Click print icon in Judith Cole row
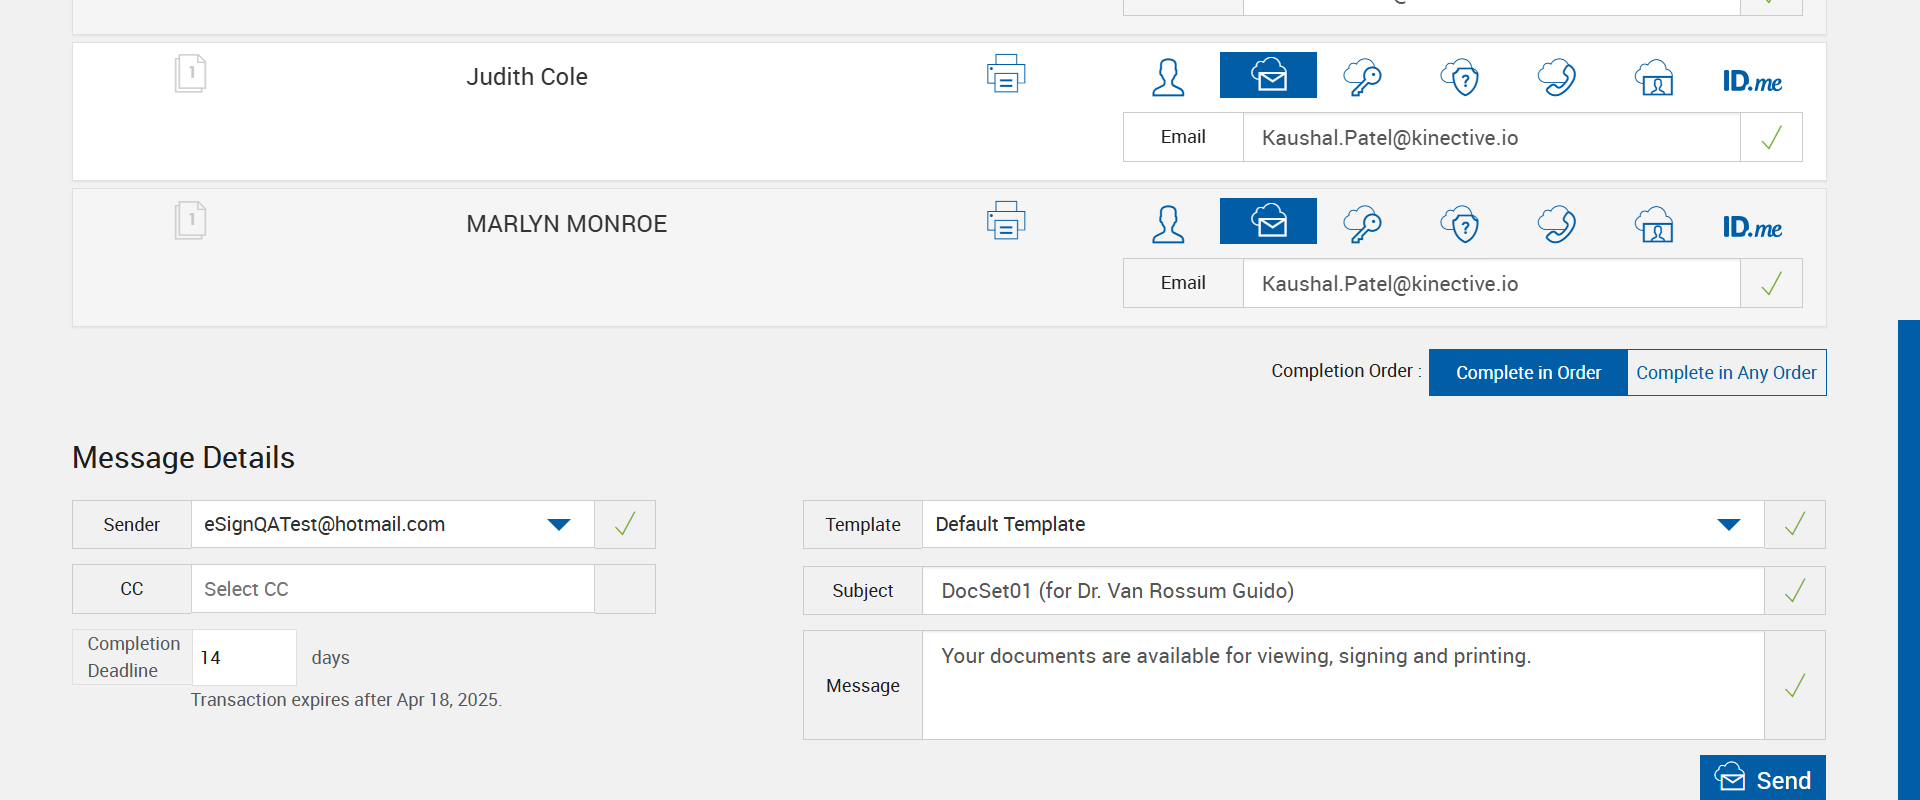Screen dimensions: 1920x800 click(x=1005, y=74)
